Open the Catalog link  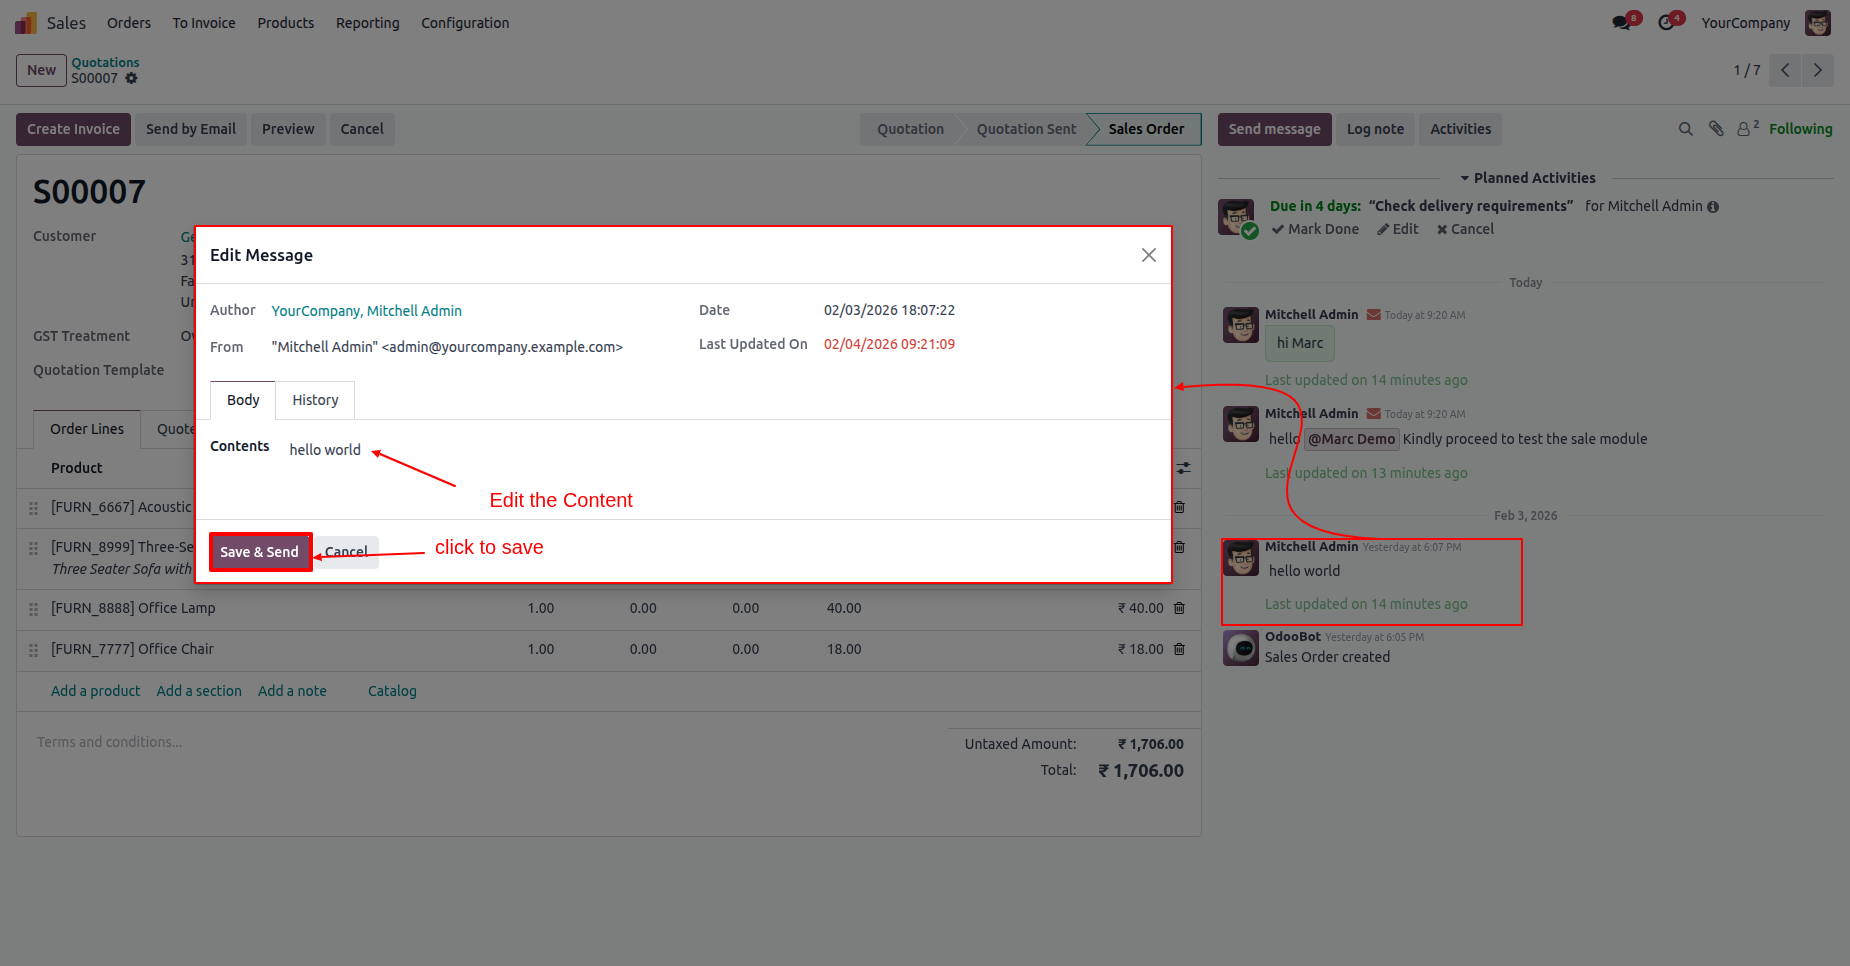(x=392, y=691)
